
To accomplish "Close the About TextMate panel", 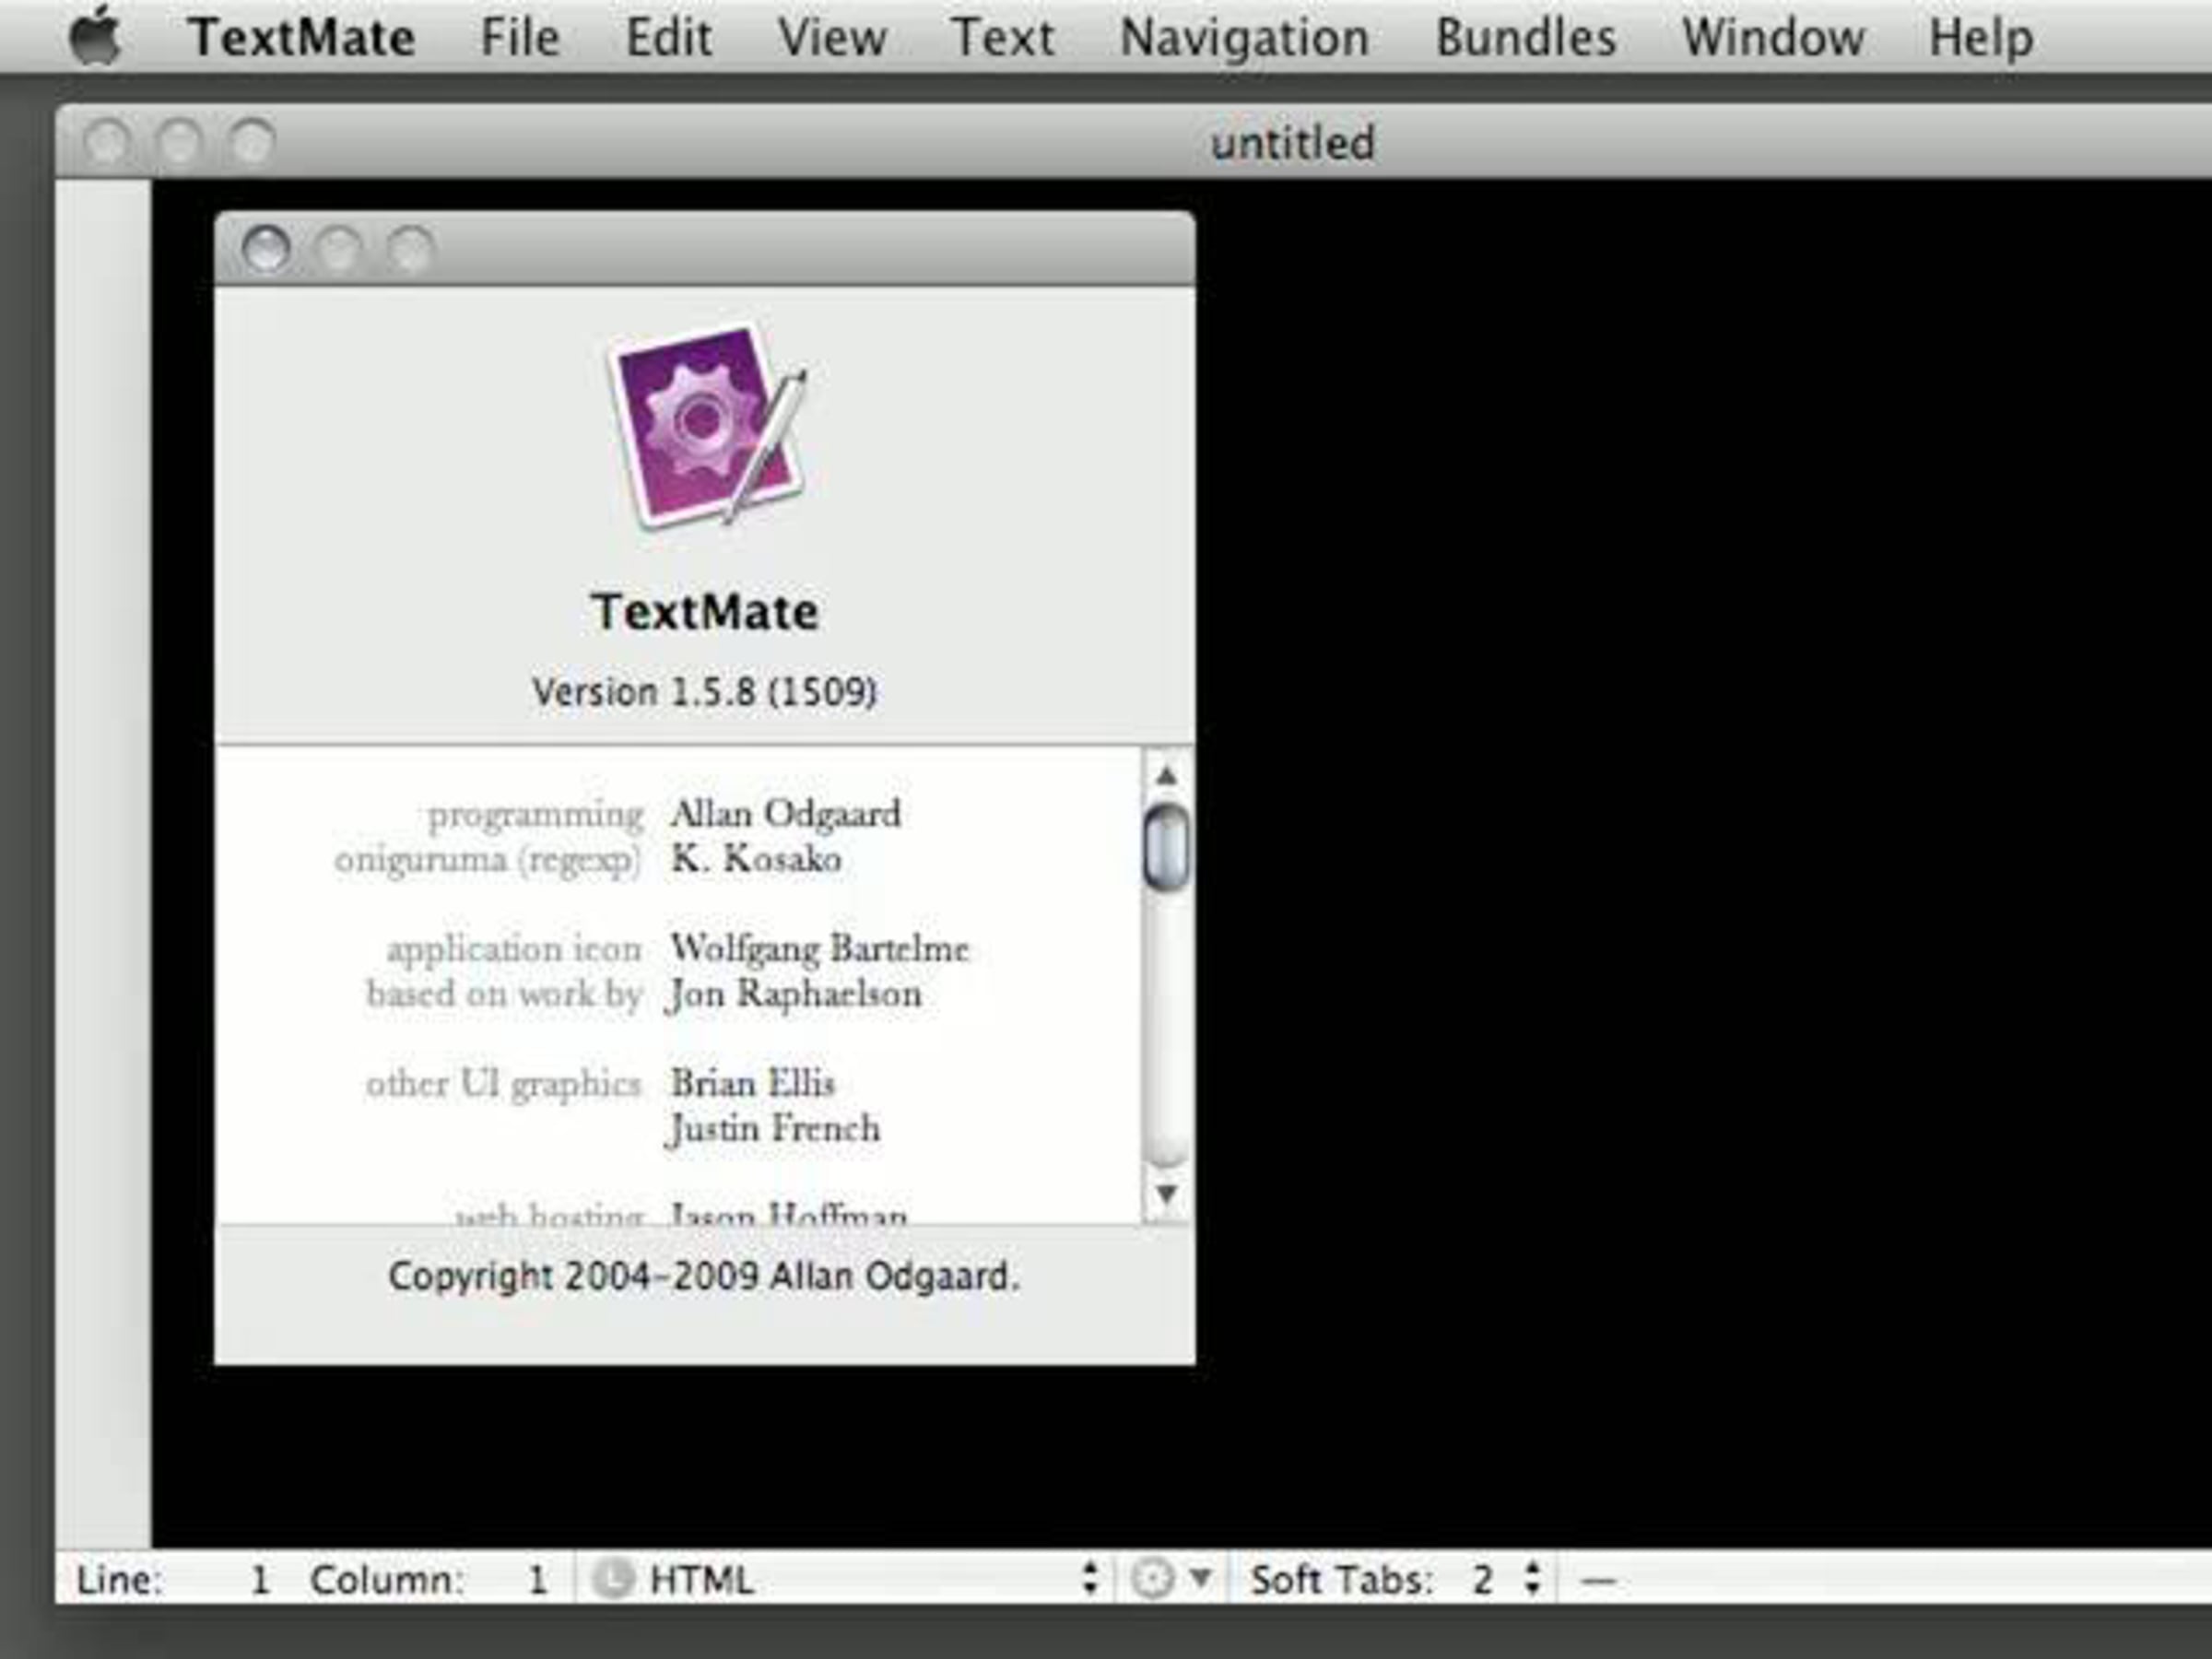I will click(x=266, y=249).
